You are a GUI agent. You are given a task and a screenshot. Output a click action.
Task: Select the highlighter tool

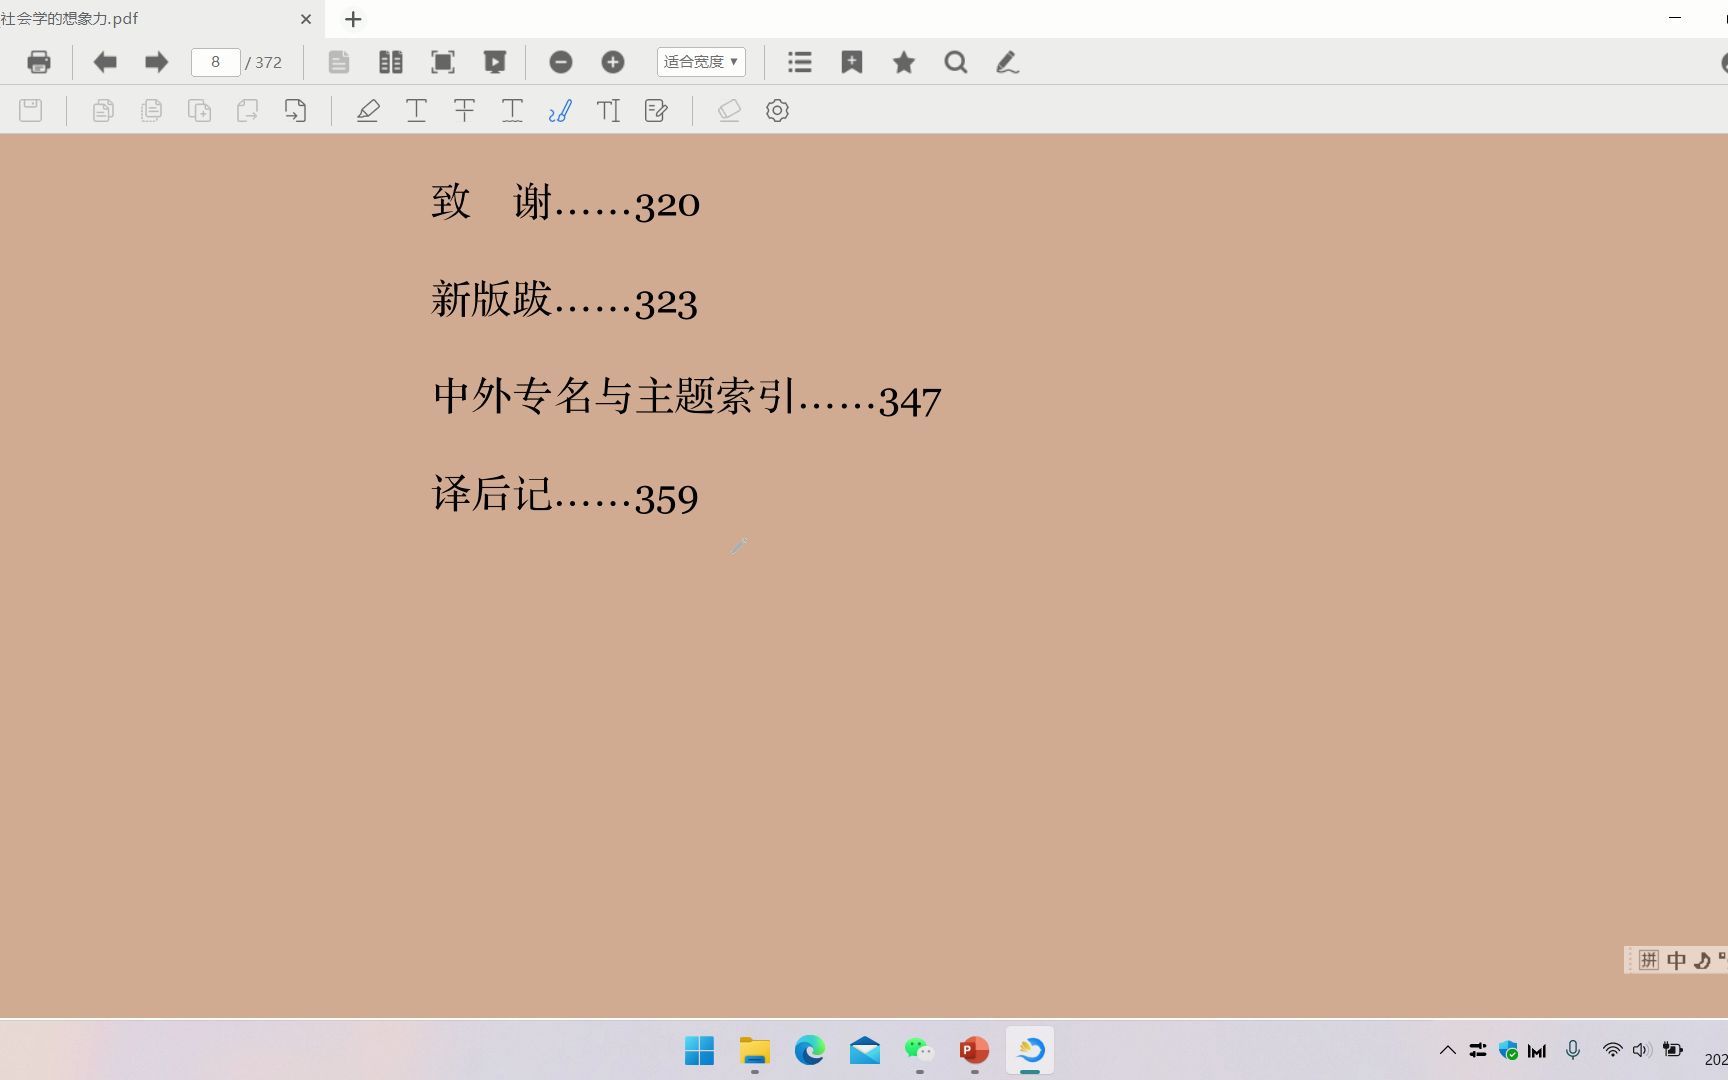(368, 110)
